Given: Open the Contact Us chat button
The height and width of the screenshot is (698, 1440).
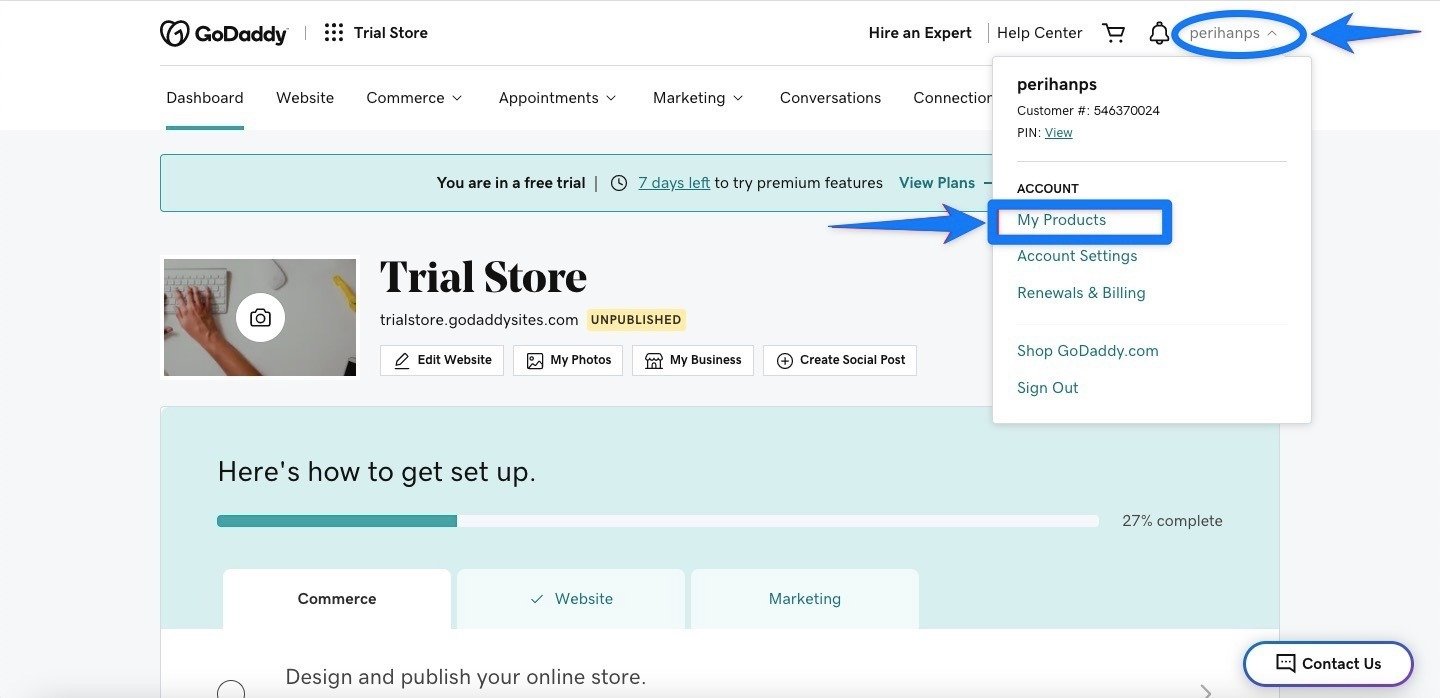Looking at the screenshot, I should coord(1328,663).
